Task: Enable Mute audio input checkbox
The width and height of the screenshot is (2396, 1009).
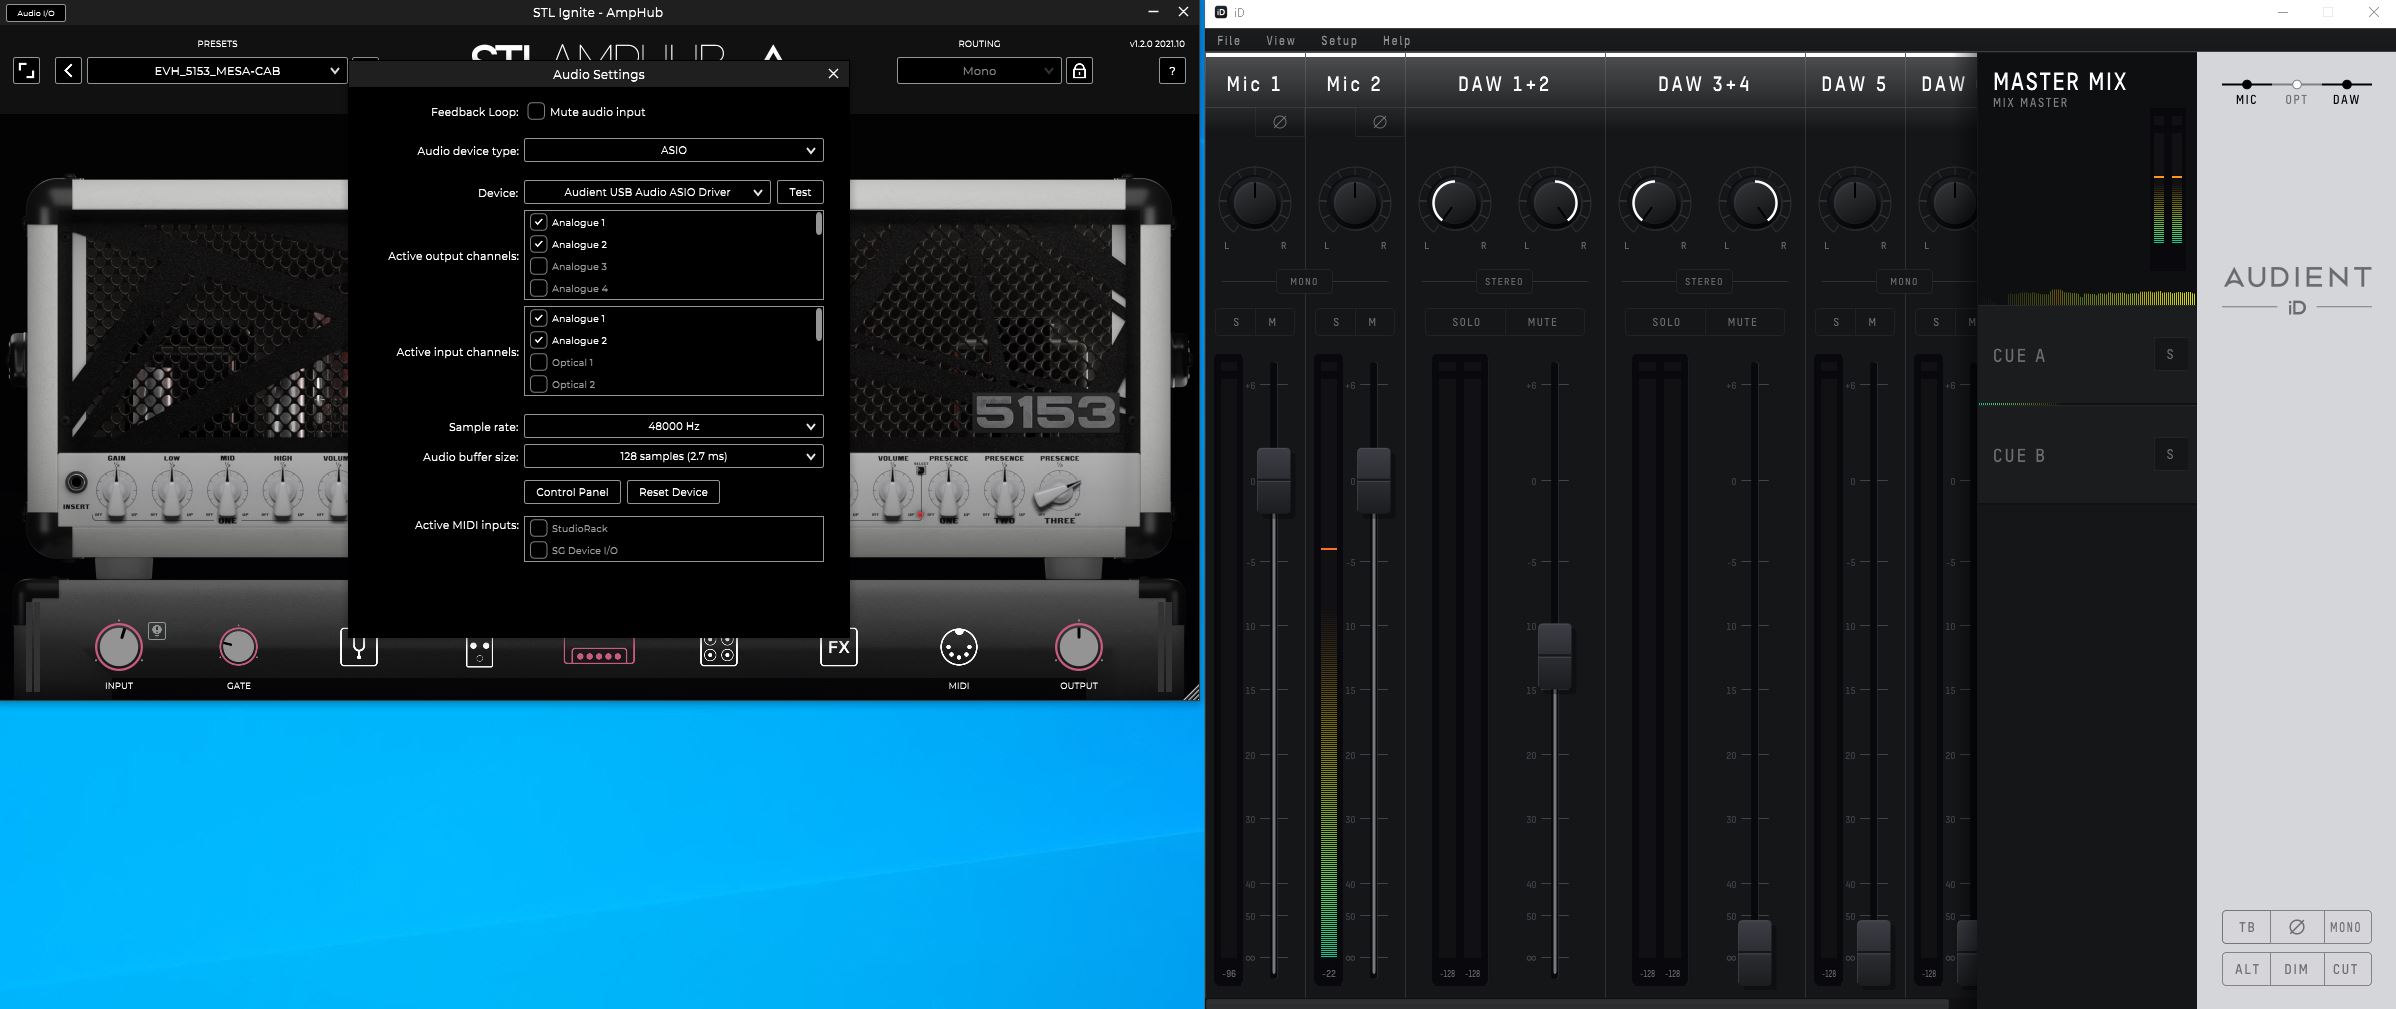Action: click(537, 111)
